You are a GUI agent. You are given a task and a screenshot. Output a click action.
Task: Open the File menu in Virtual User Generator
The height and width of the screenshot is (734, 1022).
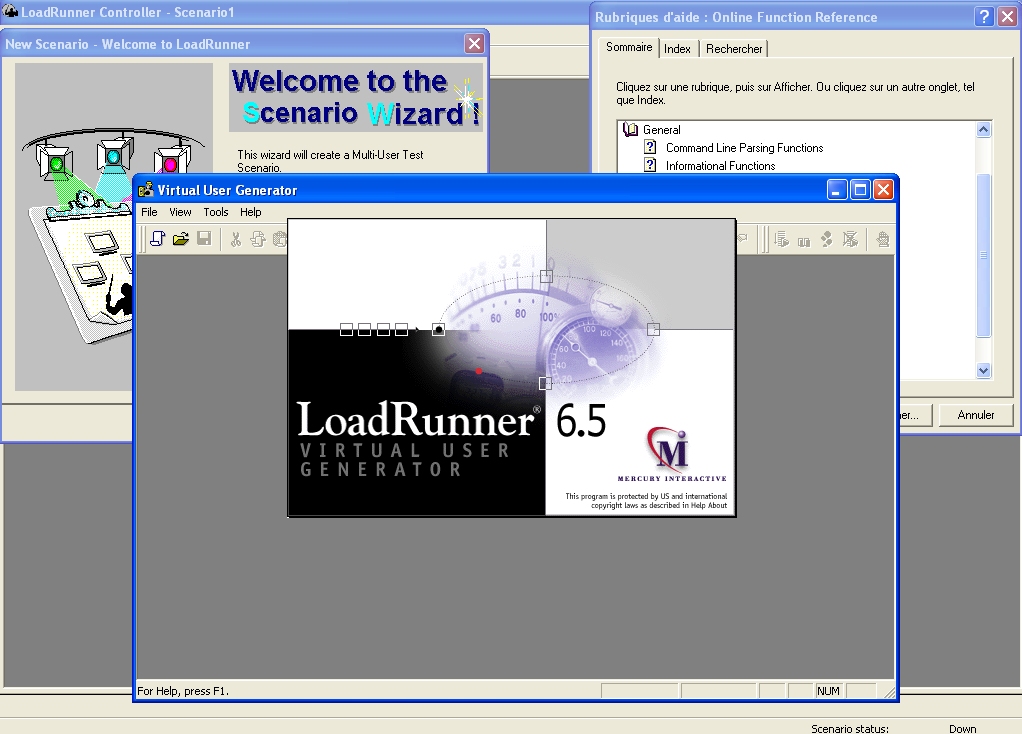(x=149, y=212)
